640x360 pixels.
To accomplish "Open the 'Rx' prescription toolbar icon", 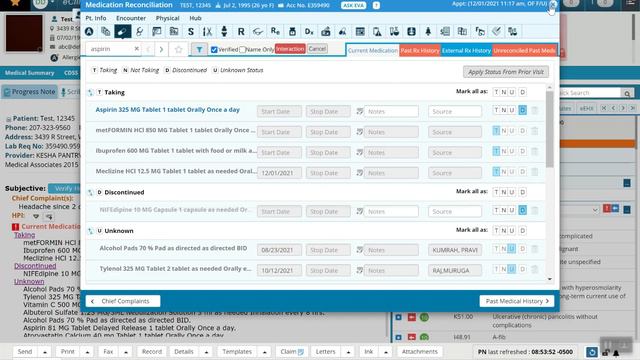I will [x=275, y=31].
